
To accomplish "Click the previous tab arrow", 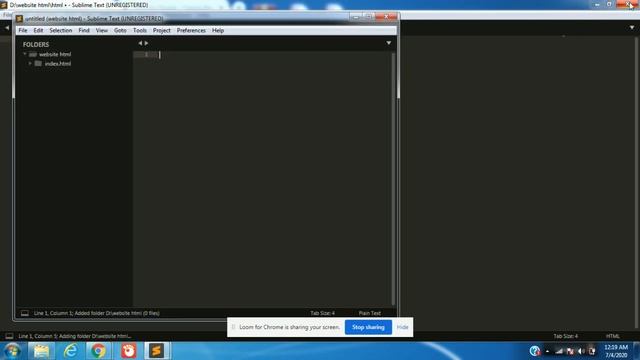I will pyautogui.click(x=140, y=43).
